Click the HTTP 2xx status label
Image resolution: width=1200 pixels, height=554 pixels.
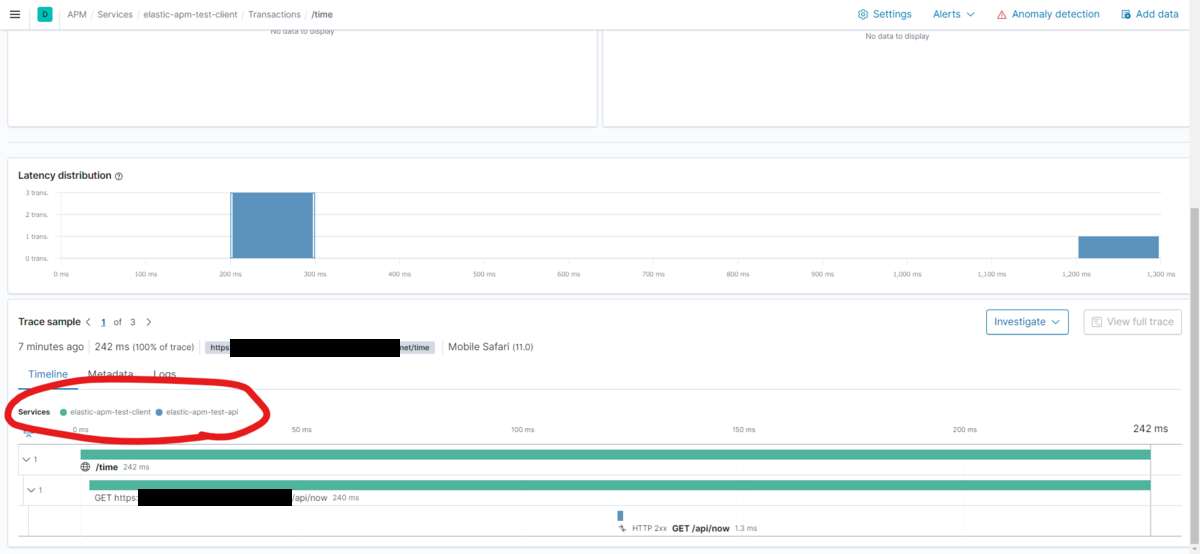point(650,528)
